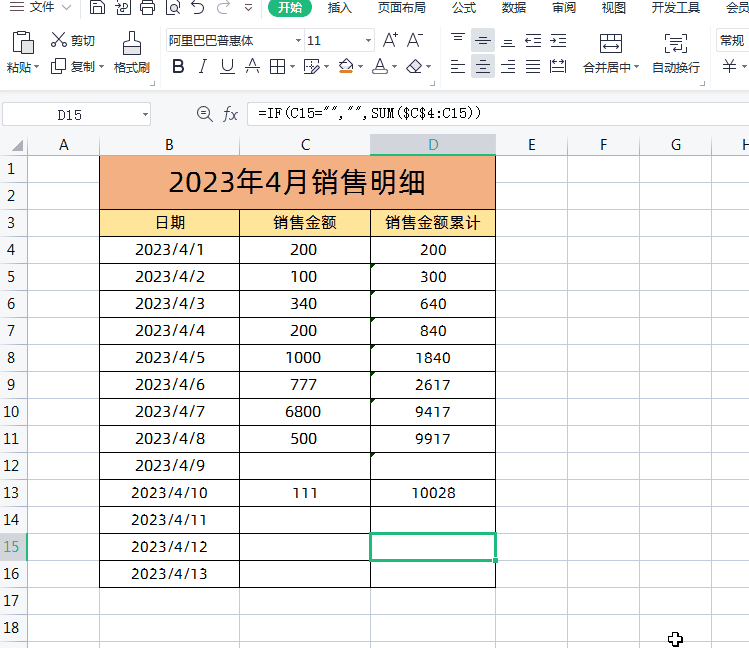This screenshot has height=648, width=749.
Task: Open the font name dropdown
Action: pos(298,41)
